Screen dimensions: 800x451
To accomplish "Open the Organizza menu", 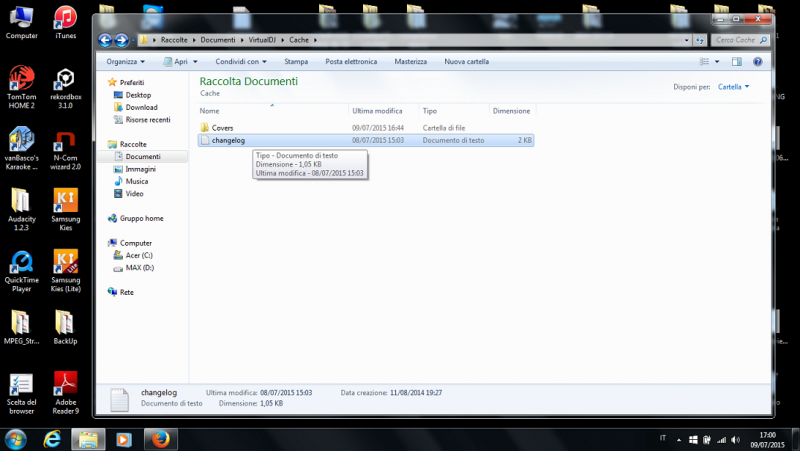I will [126, 62].
